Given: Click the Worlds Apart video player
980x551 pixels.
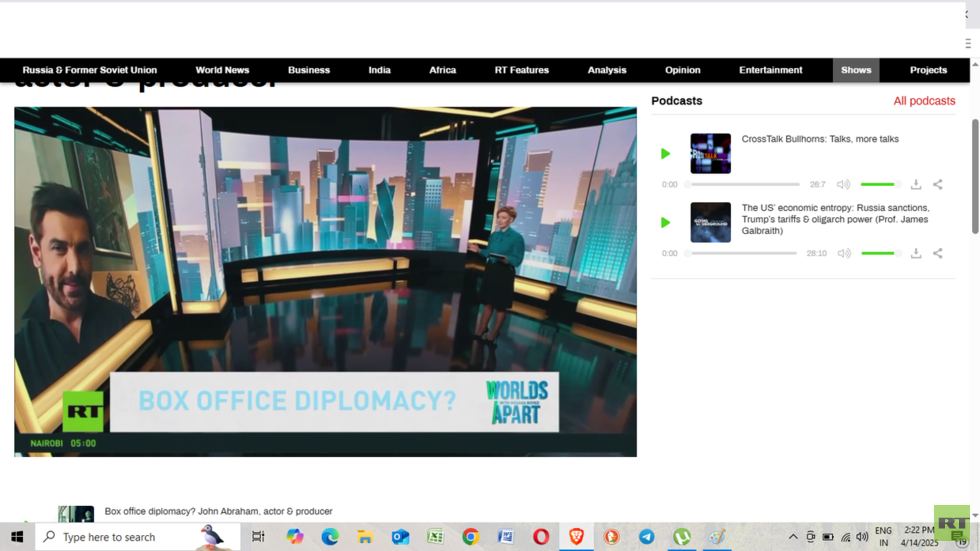Looking at the screenshot, I should 326,282.
